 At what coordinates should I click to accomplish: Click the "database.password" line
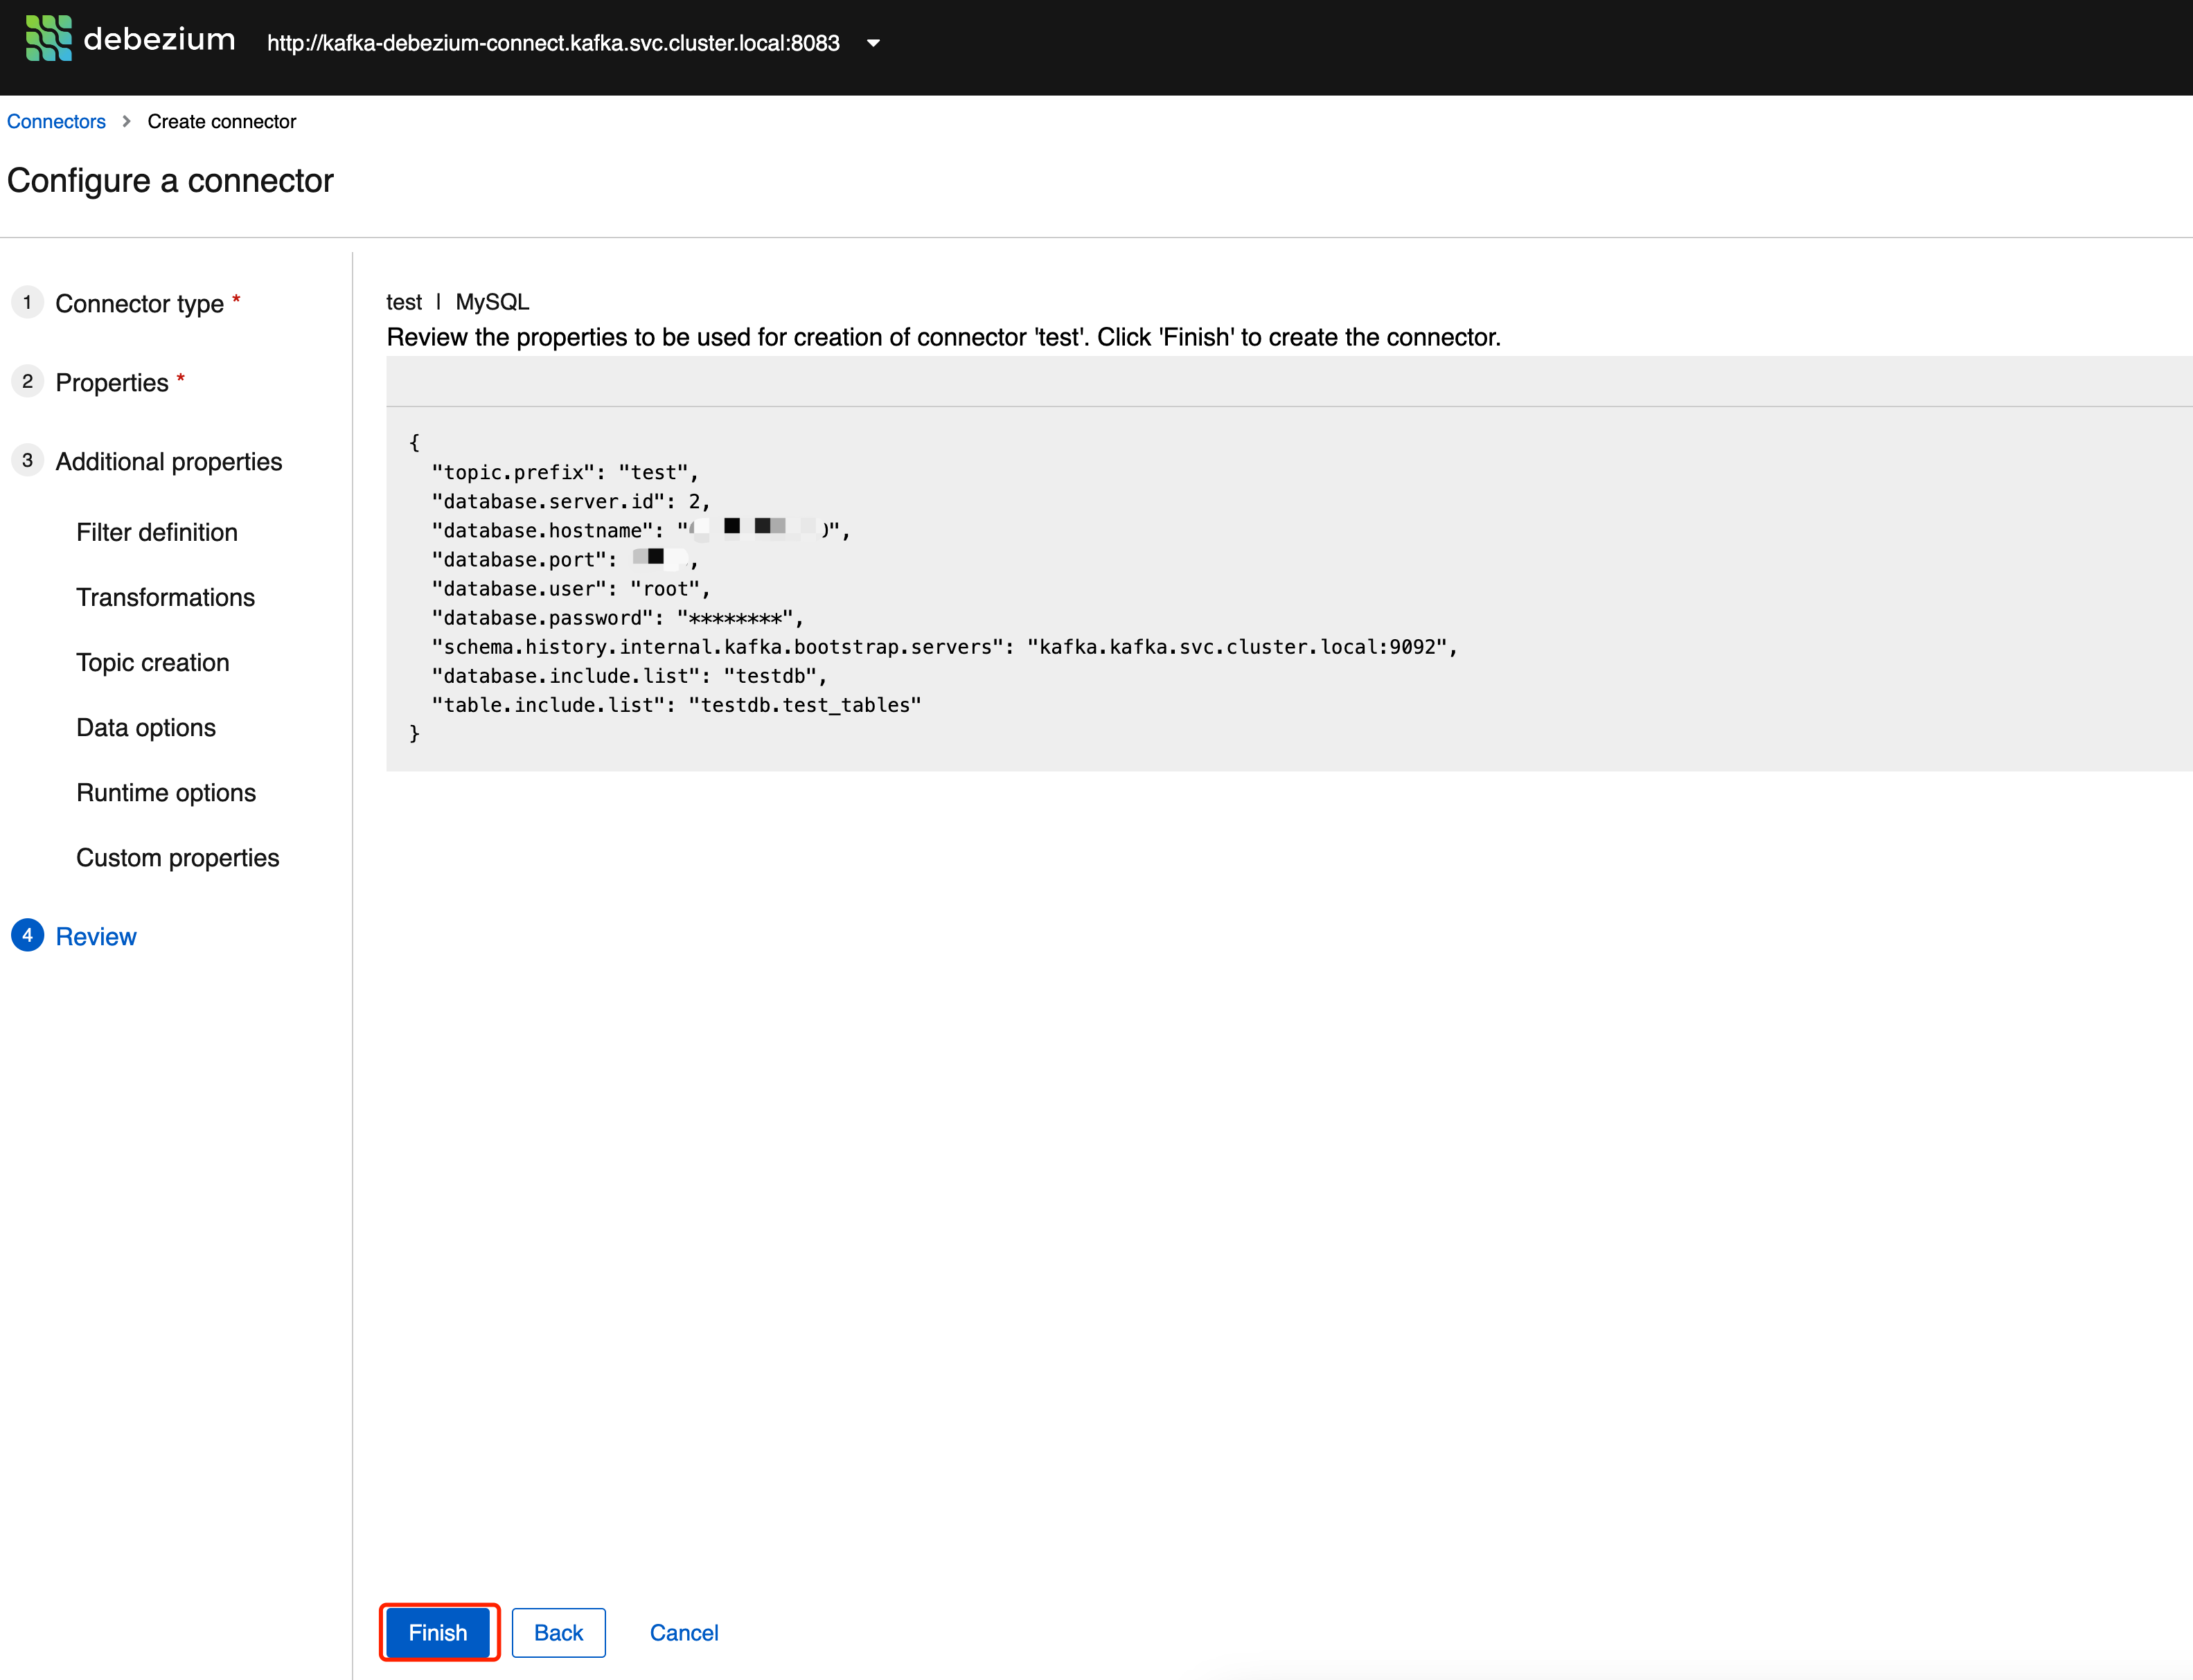(x=617, y=617)
